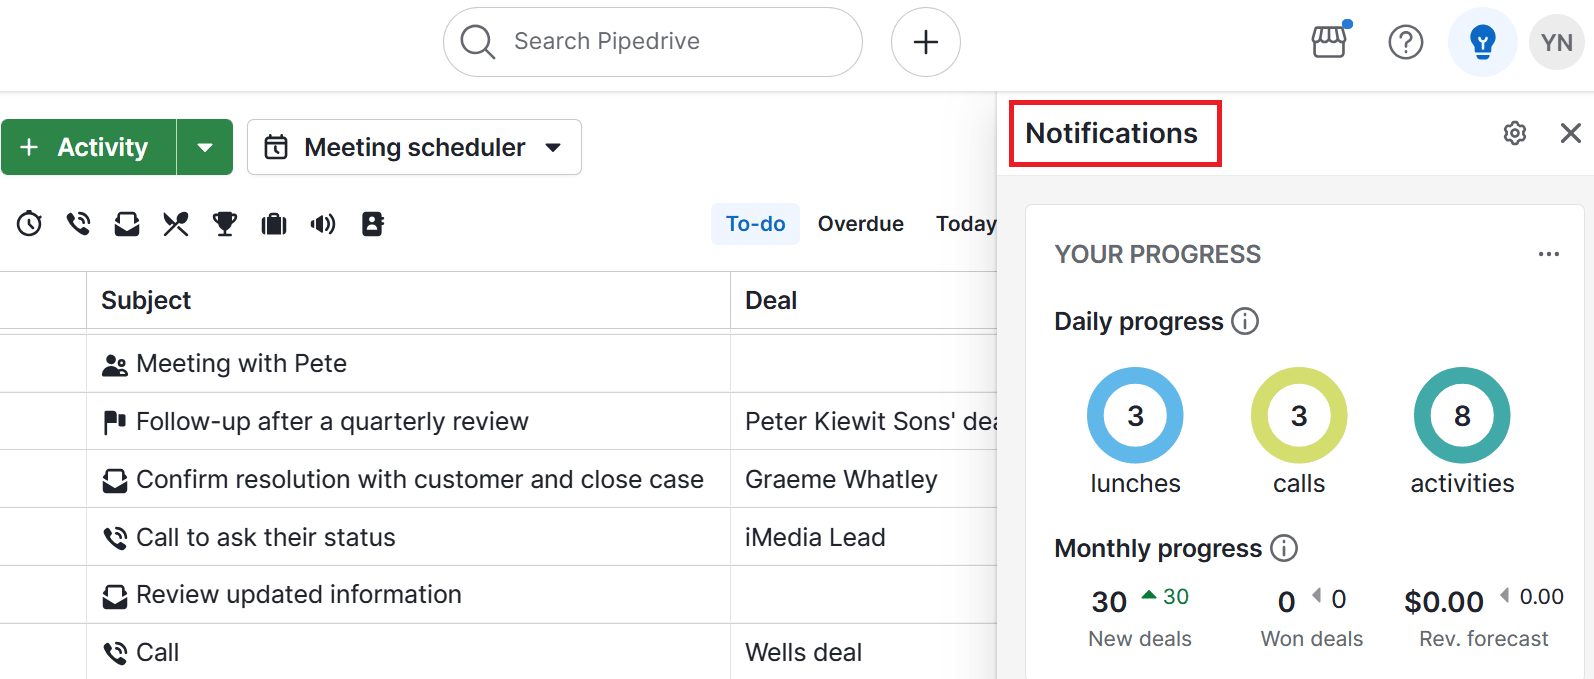Click the trophy Deadline activity icon

tap(224, 224)
